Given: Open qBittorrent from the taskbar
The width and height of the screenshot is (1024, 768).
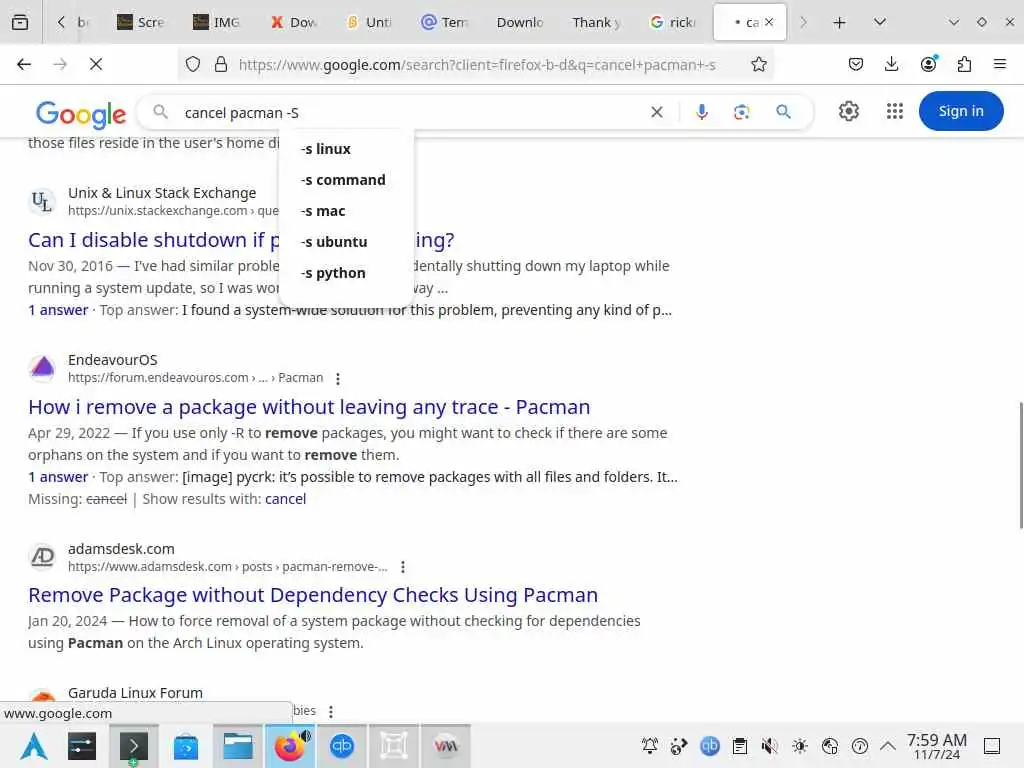Looking at the screenshot, I should (x=342, y=746).
